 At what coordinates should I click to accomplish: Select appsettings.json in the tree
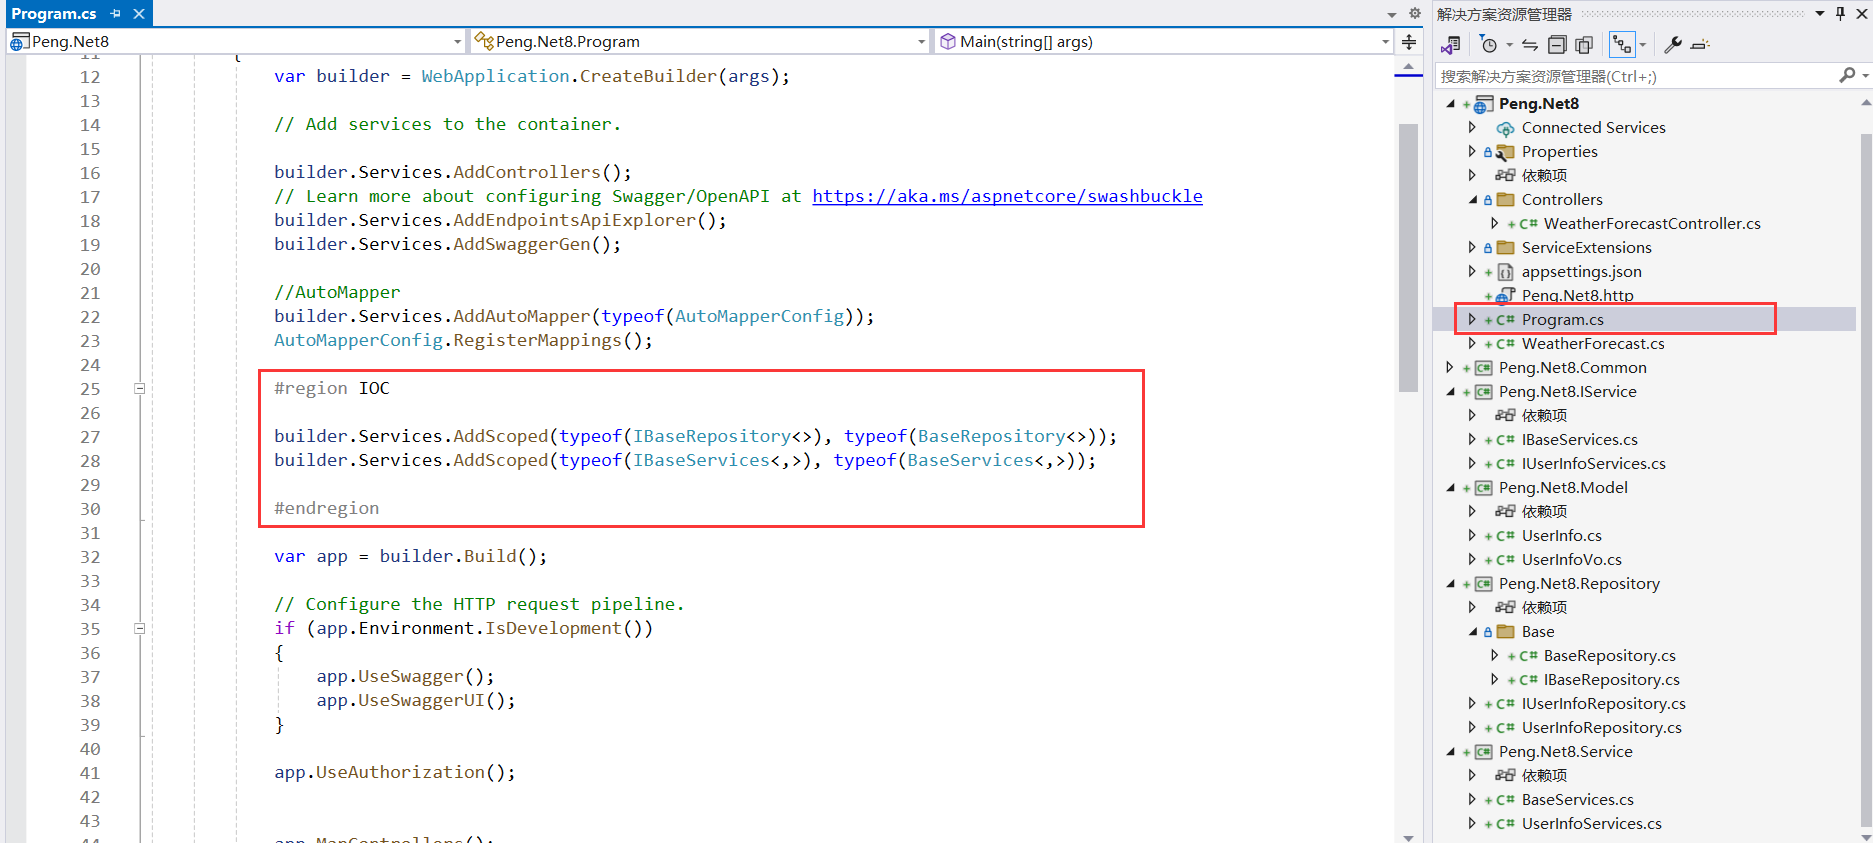click(x=1581, y=272)
